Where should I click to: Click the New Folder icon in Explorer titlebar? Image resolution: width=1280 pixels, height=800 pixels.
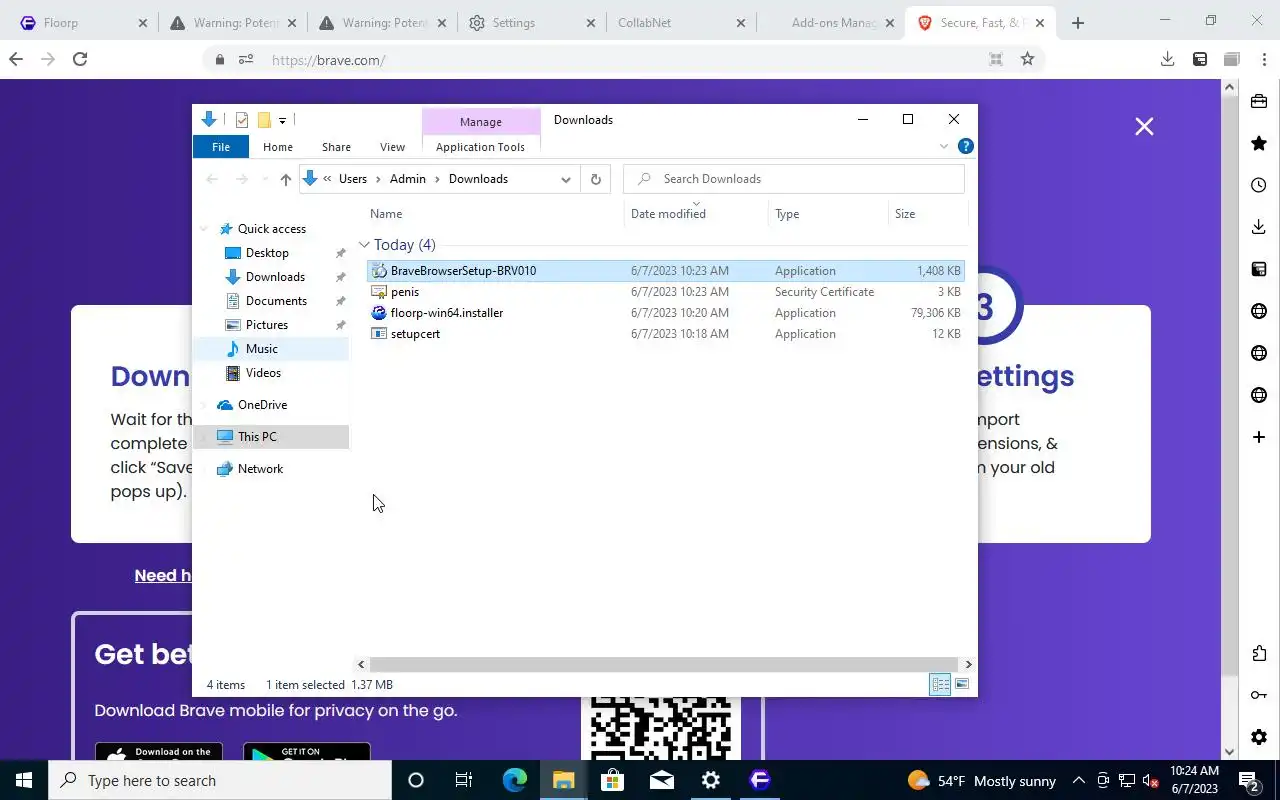[264, 120]
